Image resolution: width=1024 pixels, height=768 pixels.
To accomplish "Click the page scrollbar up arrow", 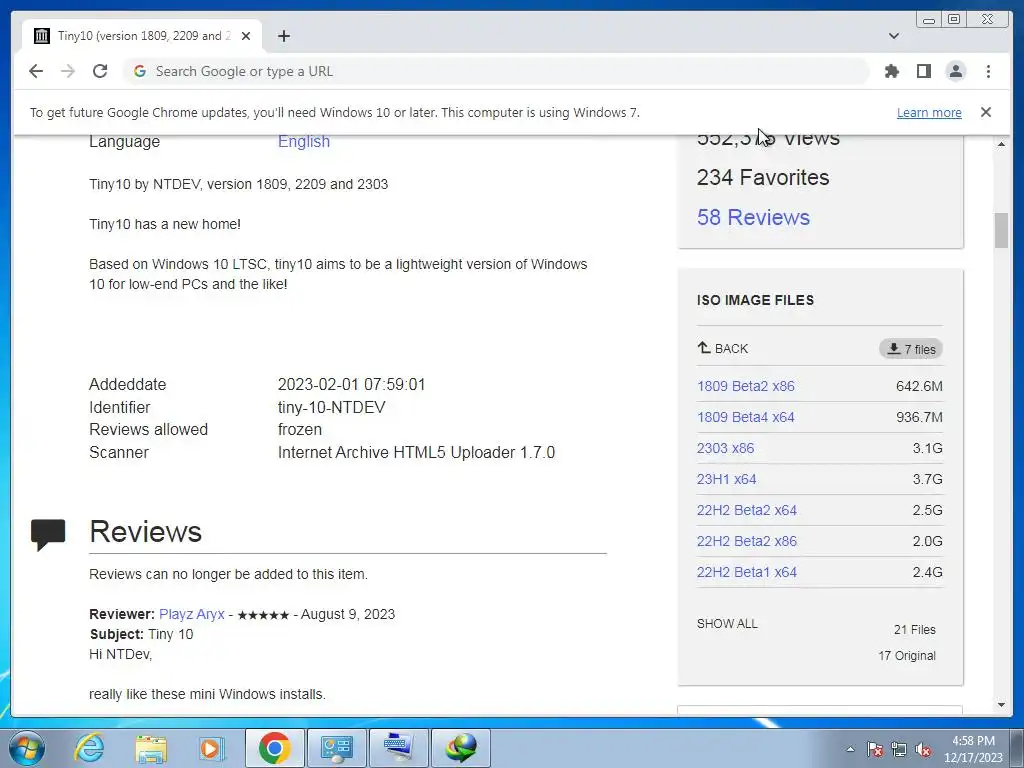I will coord(1001,144).
